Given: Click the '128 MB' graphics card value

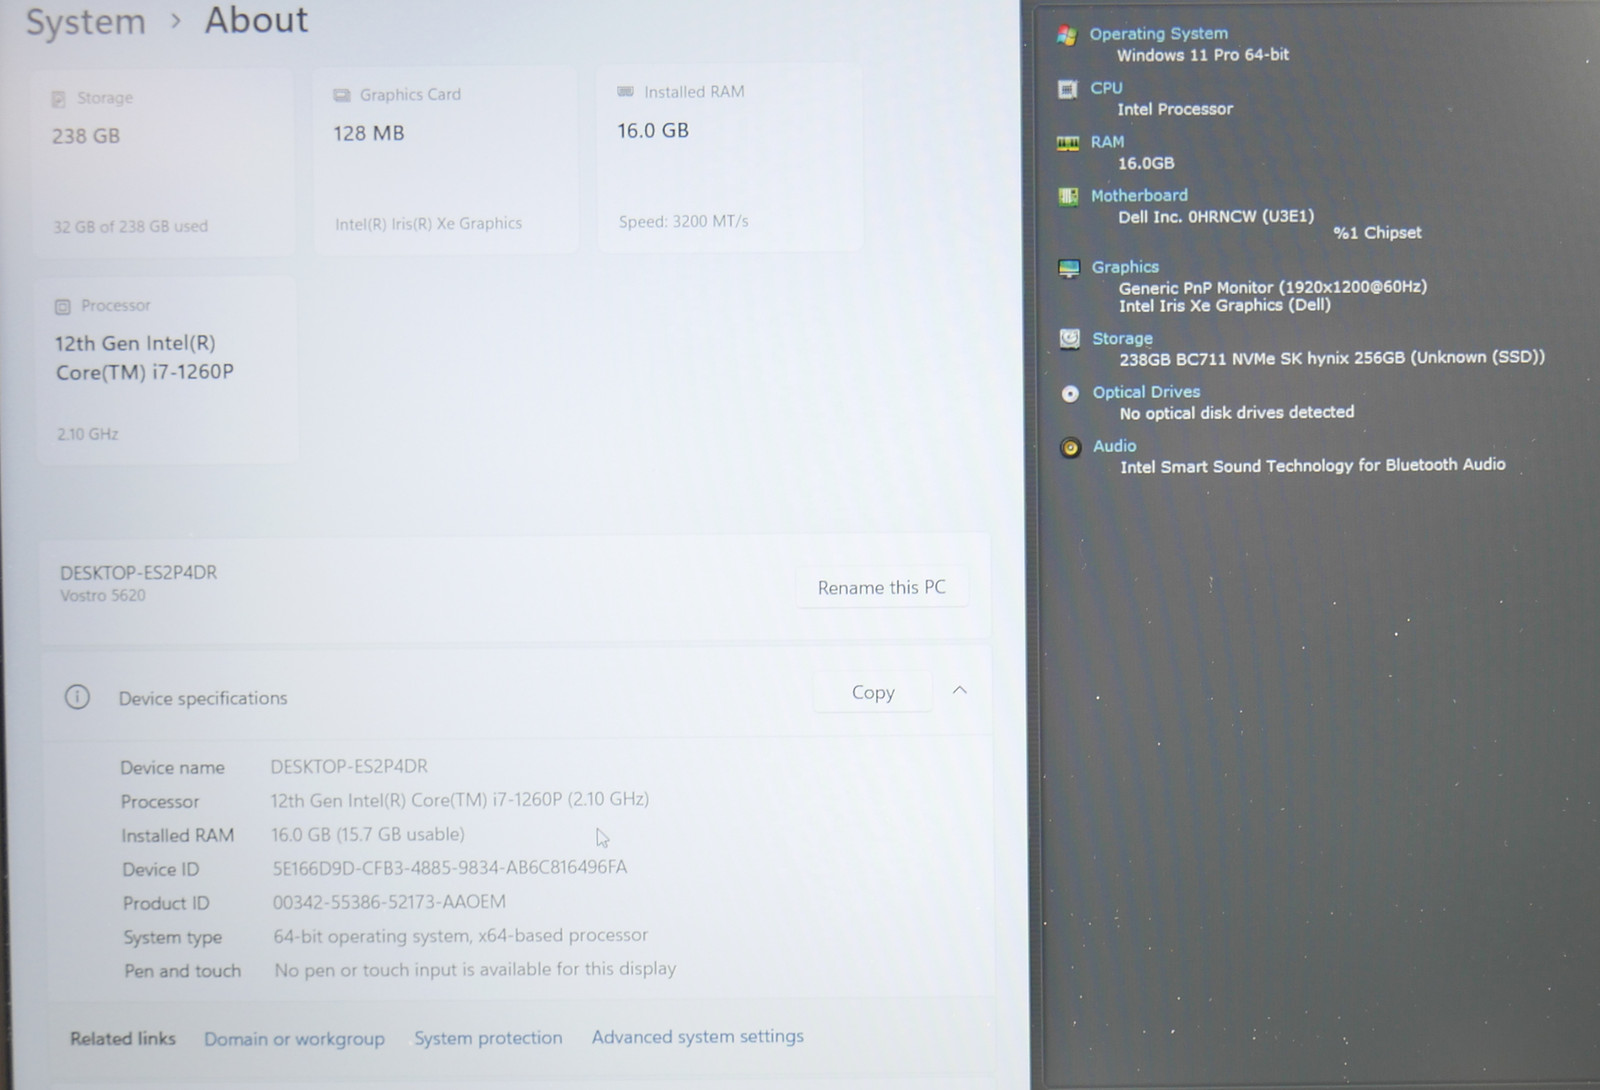Looking at the screenshot, I should tap(369, 133).
